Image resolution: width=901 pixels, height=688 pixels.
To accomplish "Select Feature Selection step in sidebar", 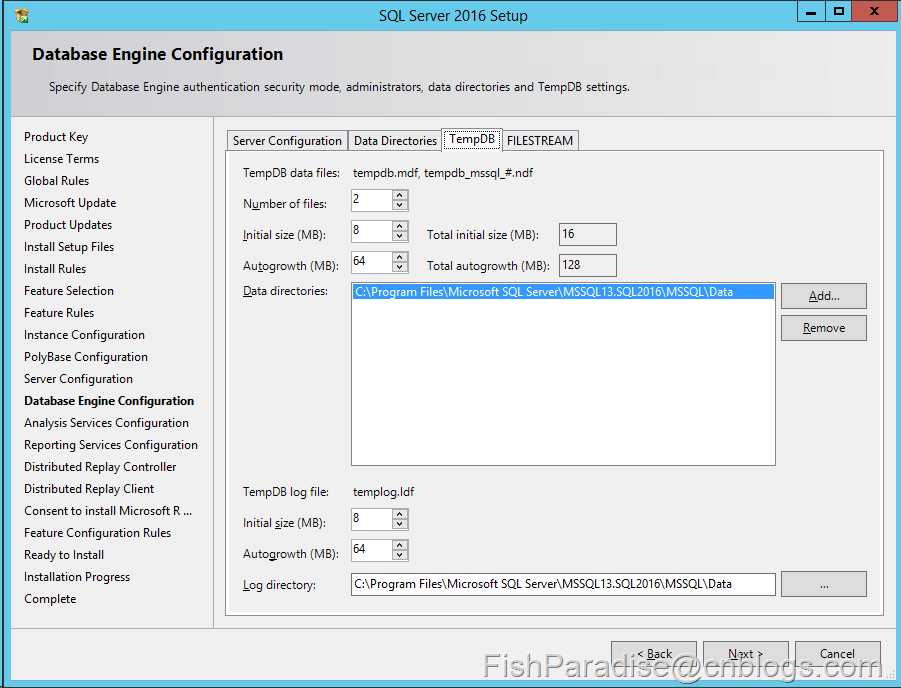I will click(x=69, y=291).
